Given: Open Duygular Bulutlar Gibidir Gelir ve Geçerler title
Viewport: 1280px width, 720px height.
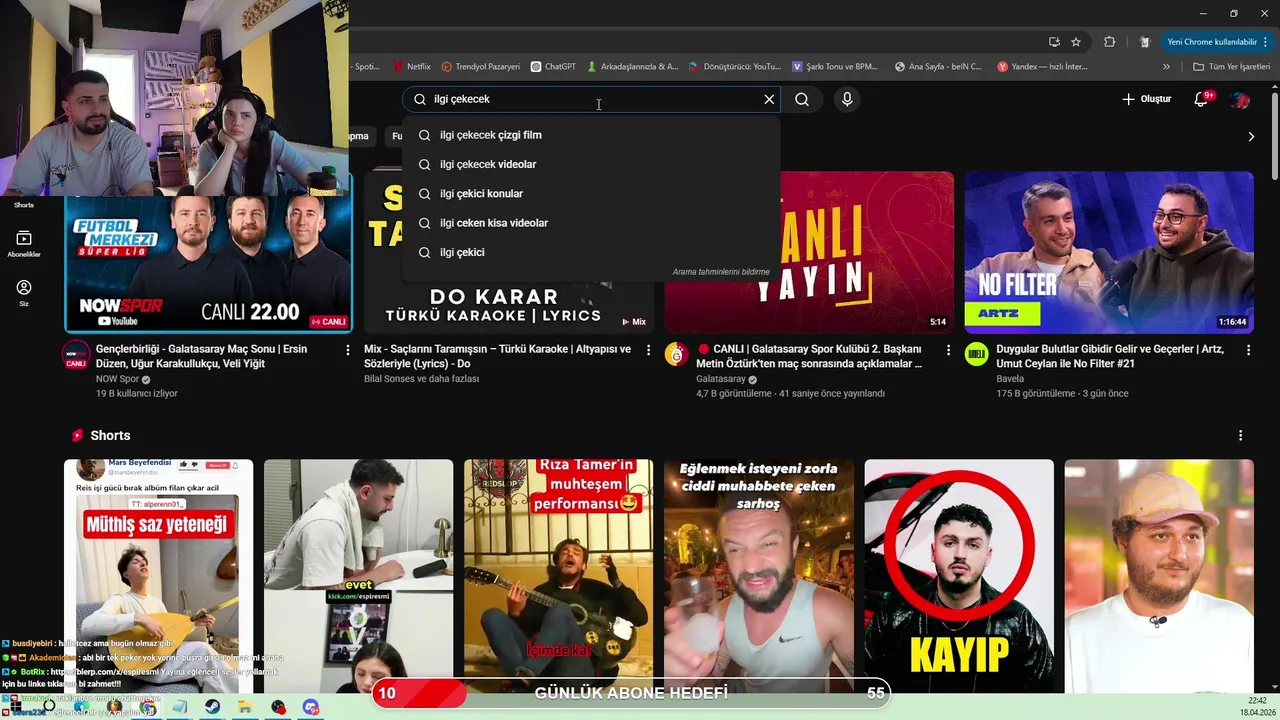Looking at the screenshot, I should [1110, 356].
